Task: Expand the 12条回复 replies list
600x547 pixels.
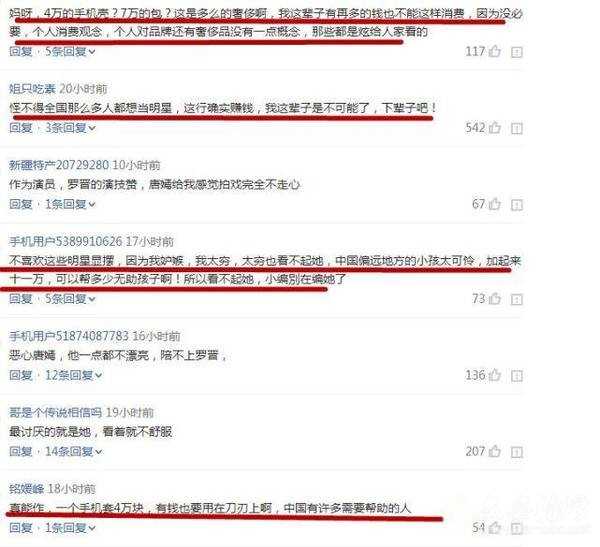Action: pyautogui.click(x=73, y=375)
